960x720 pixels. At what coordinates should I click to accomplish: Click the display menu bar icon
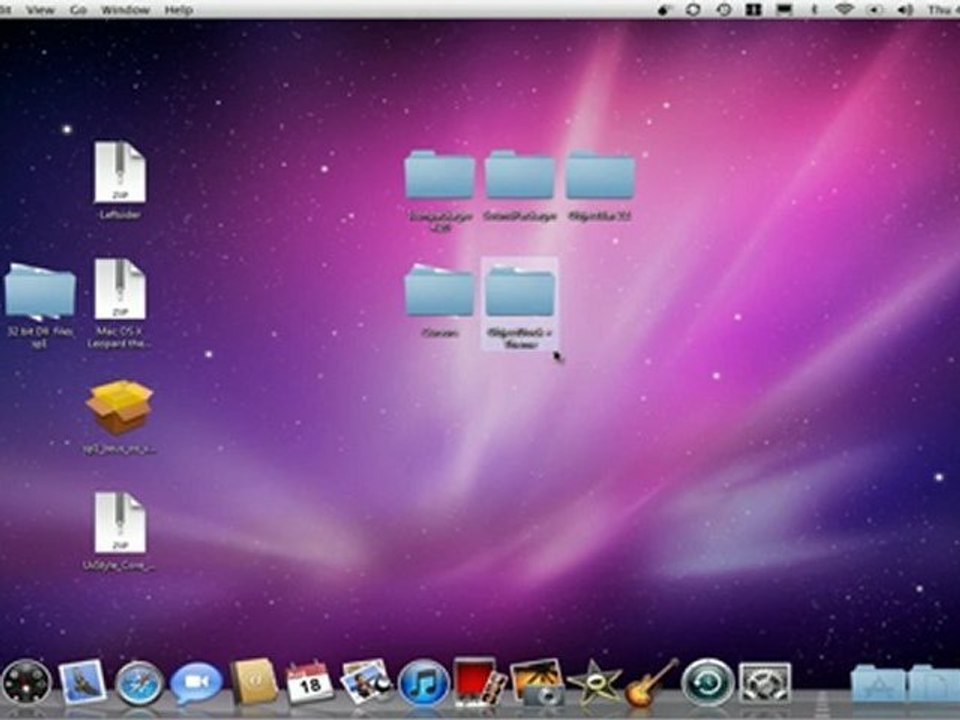click(784, 10)
